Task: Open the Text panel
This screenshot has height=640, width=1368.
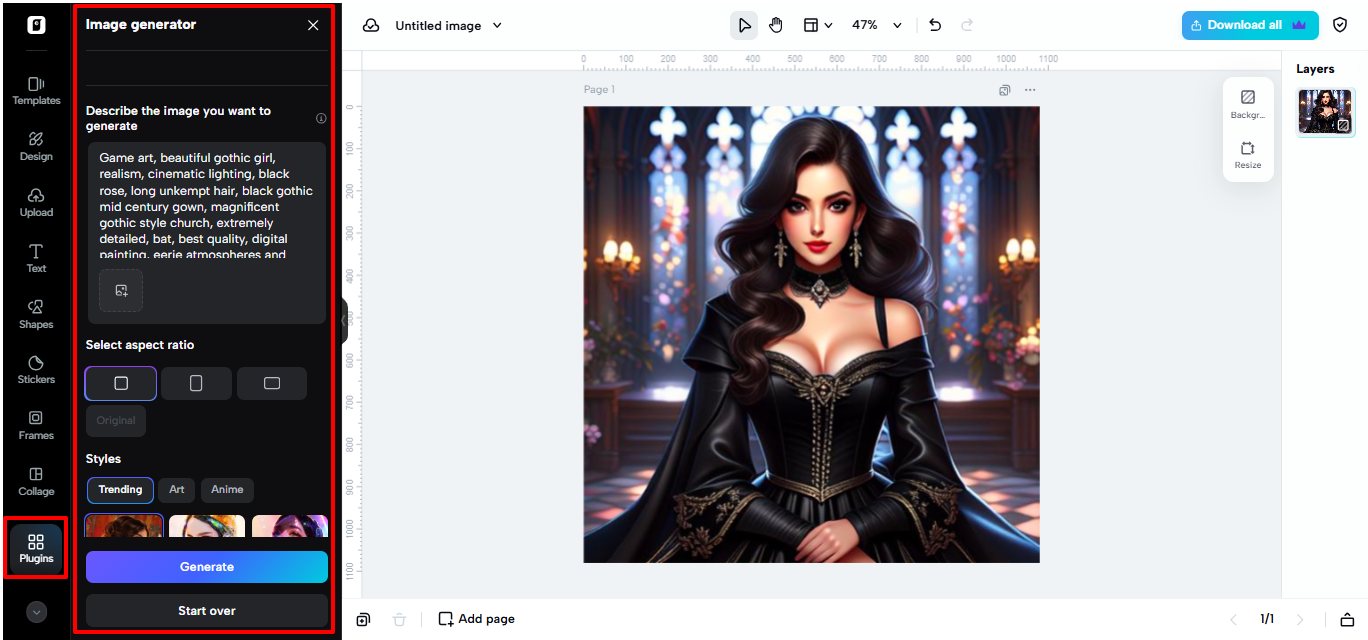Action: coord(36,259)
